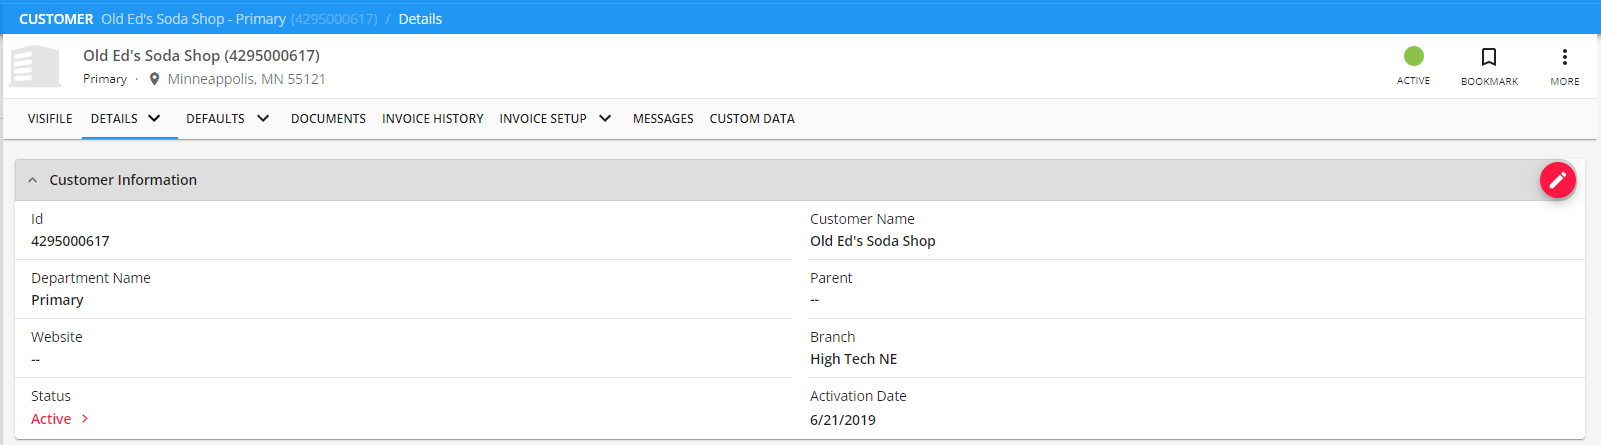Go to the Invoice History tab
This screenshot has height=445, width=1601.
[432, 118]
